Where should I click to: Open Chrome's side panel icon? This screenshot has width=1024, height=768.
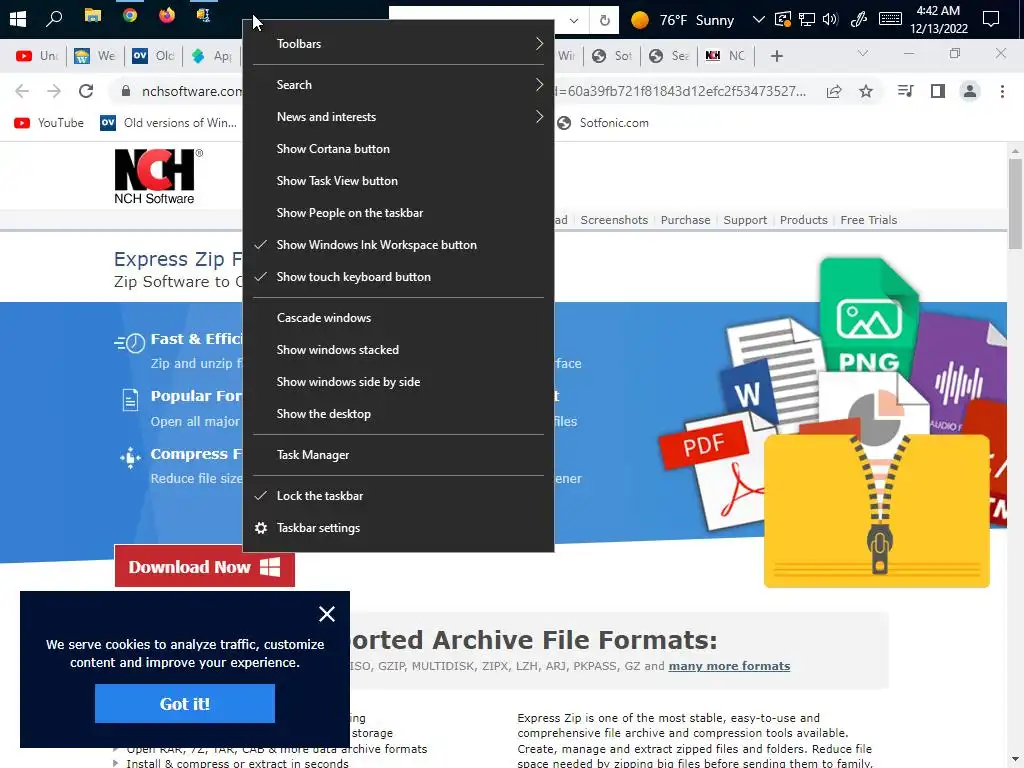(938, 91)
